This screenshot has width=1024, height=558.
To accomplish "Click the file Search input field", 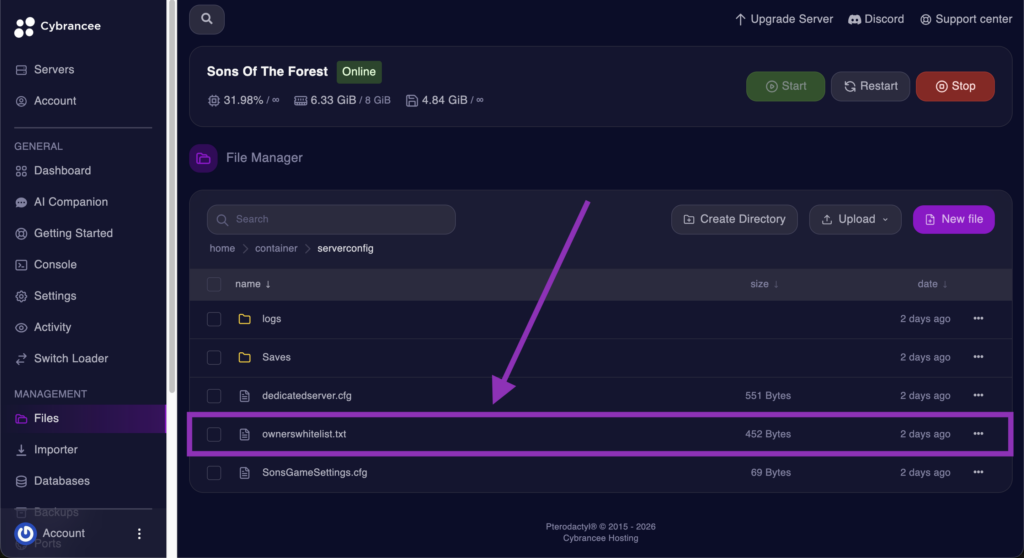I will [340, 219].
